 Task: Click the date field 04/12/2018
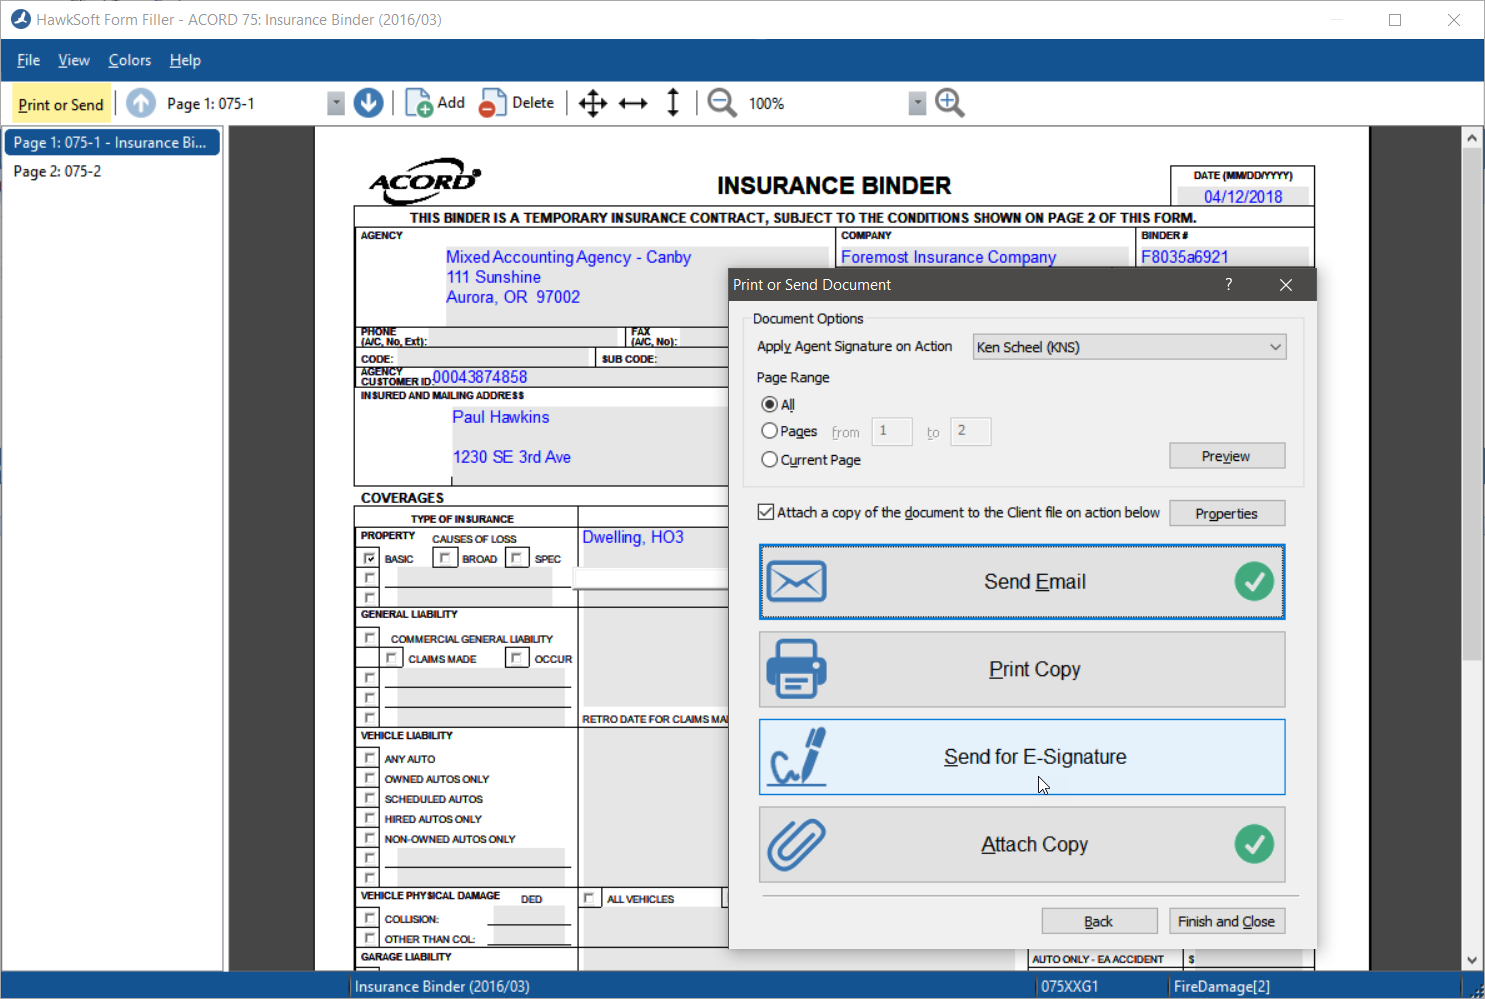click(x=1243, y=197)
